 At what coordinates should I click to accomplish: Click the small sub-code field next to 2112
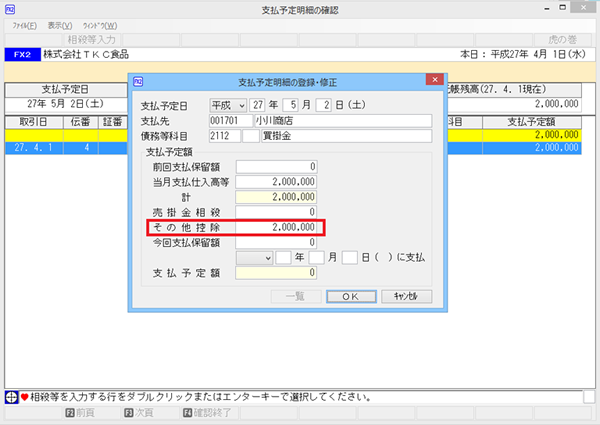click(x=251, y=136)
